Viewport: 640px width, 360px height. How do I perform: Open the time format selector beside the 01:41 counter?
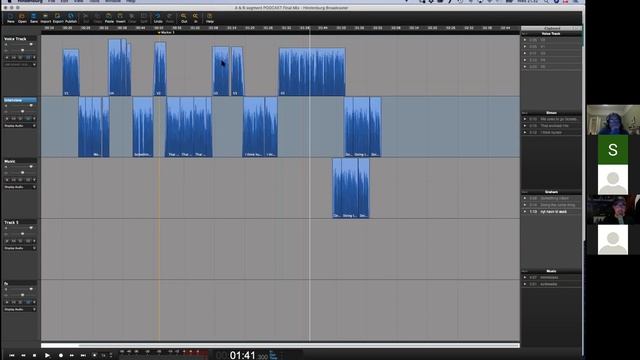point(273,356)
